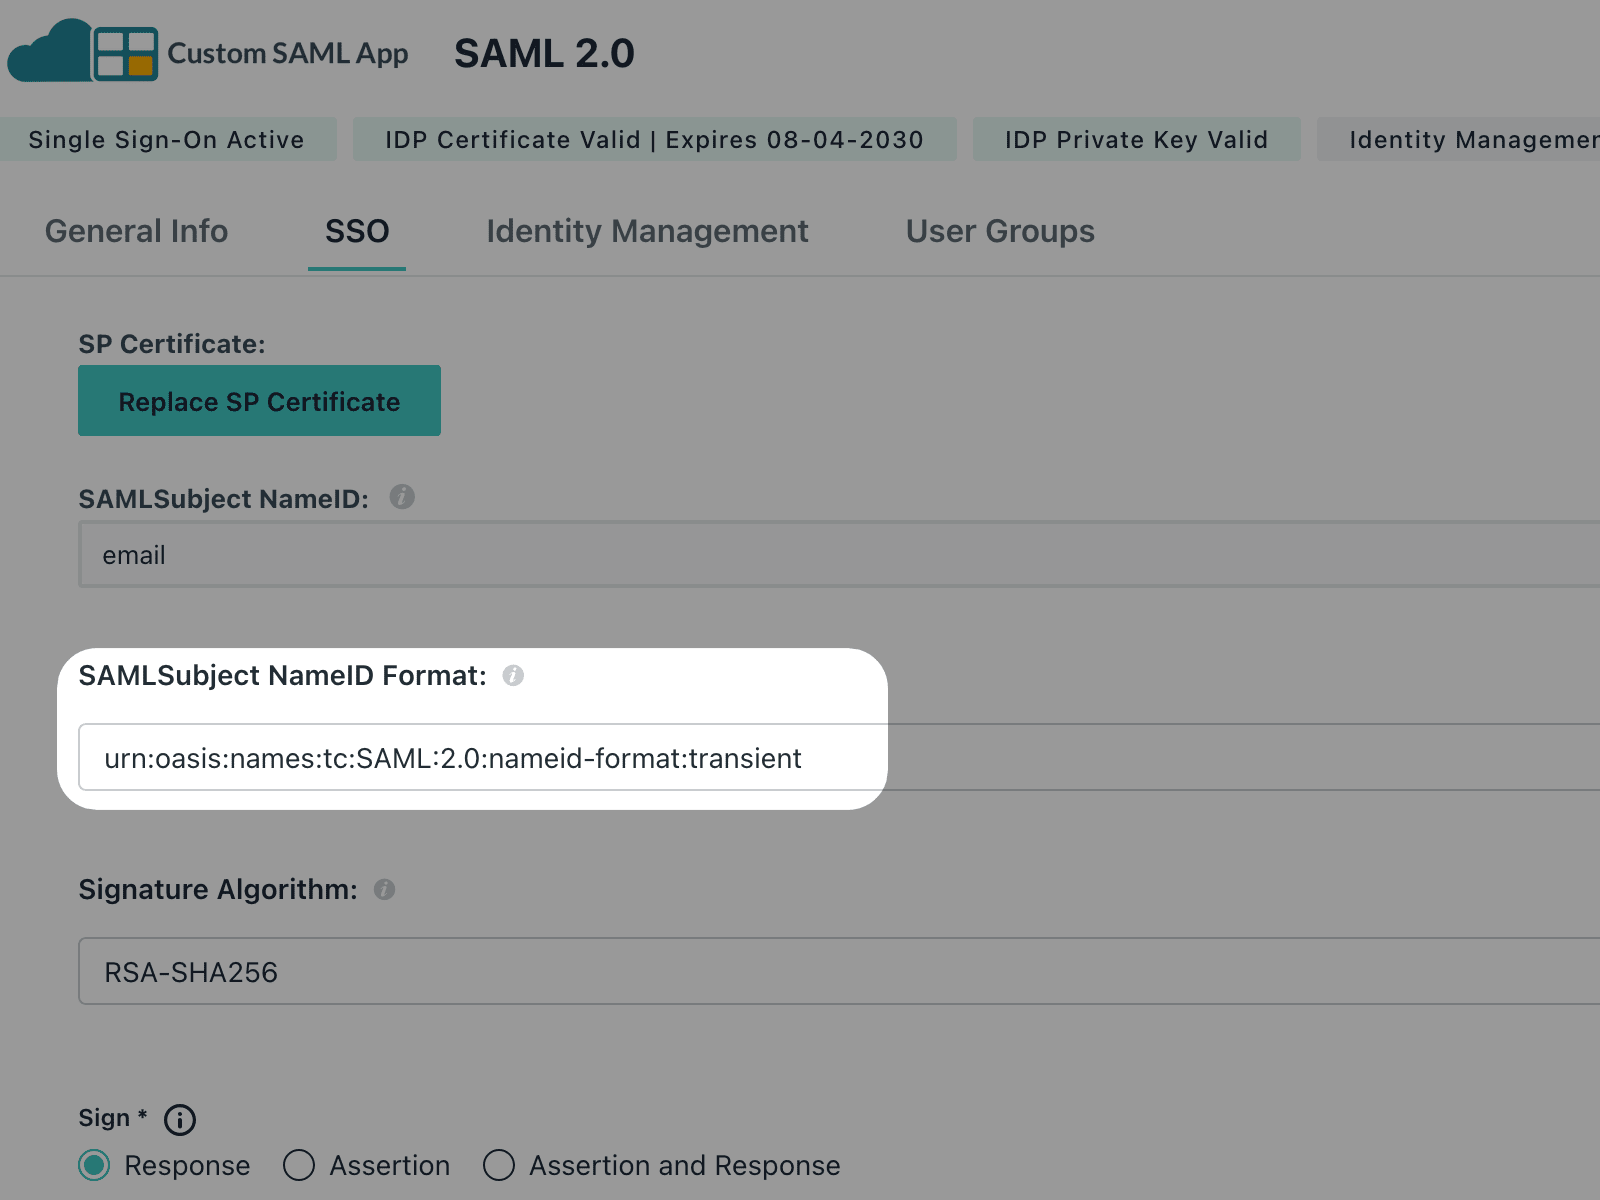The width and height of the screenshot is (1600, 1200).
Task: Click the IDP Certificate Valid expiry badge
Action: (654, 140)
